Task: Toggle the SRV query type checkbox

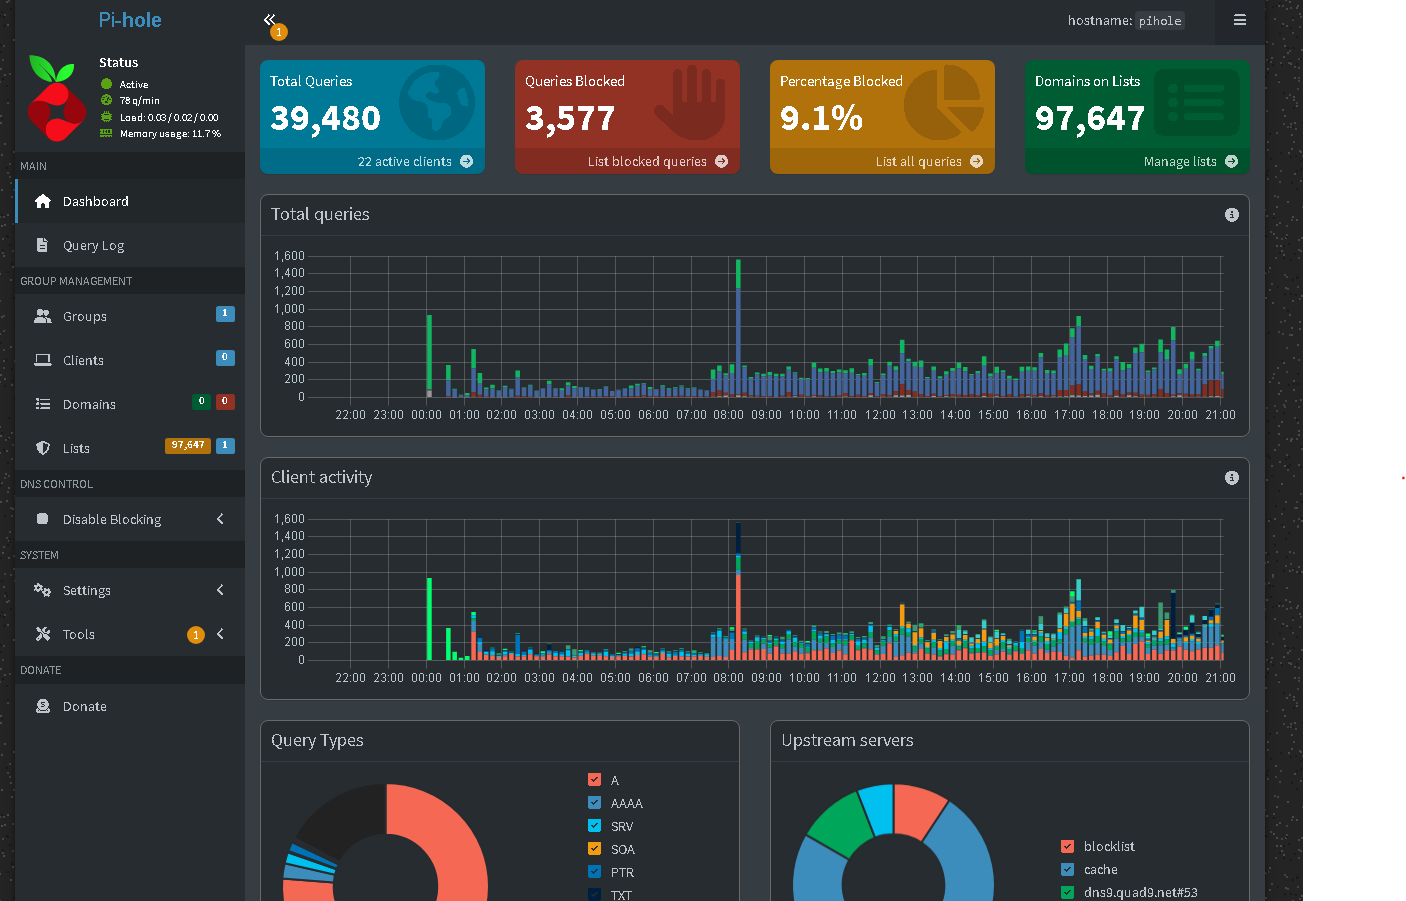Action: (x=595, y=826)
